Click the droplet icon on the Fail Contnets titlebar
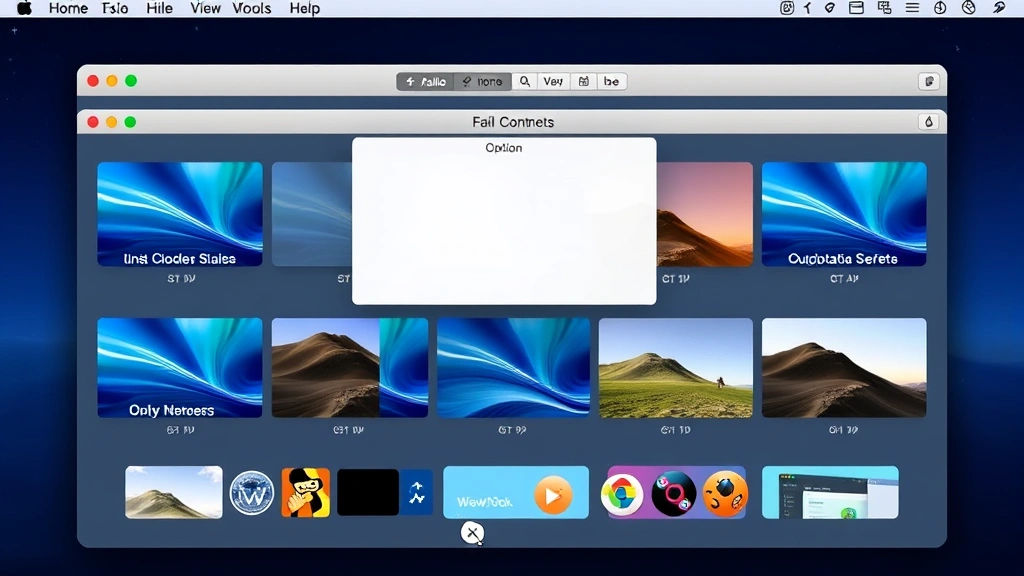 [930, 121]
